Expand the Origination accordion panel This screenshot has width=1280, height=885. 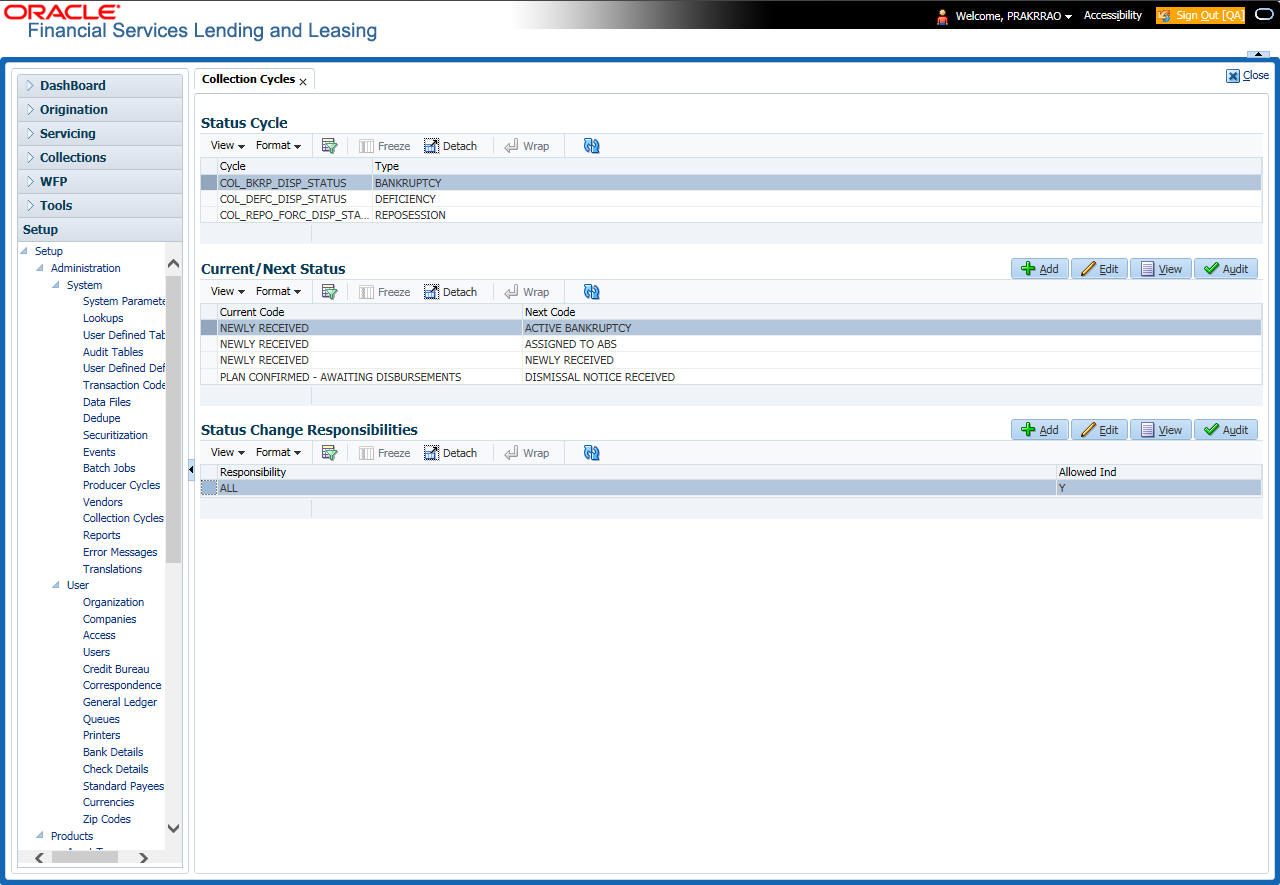100,110
